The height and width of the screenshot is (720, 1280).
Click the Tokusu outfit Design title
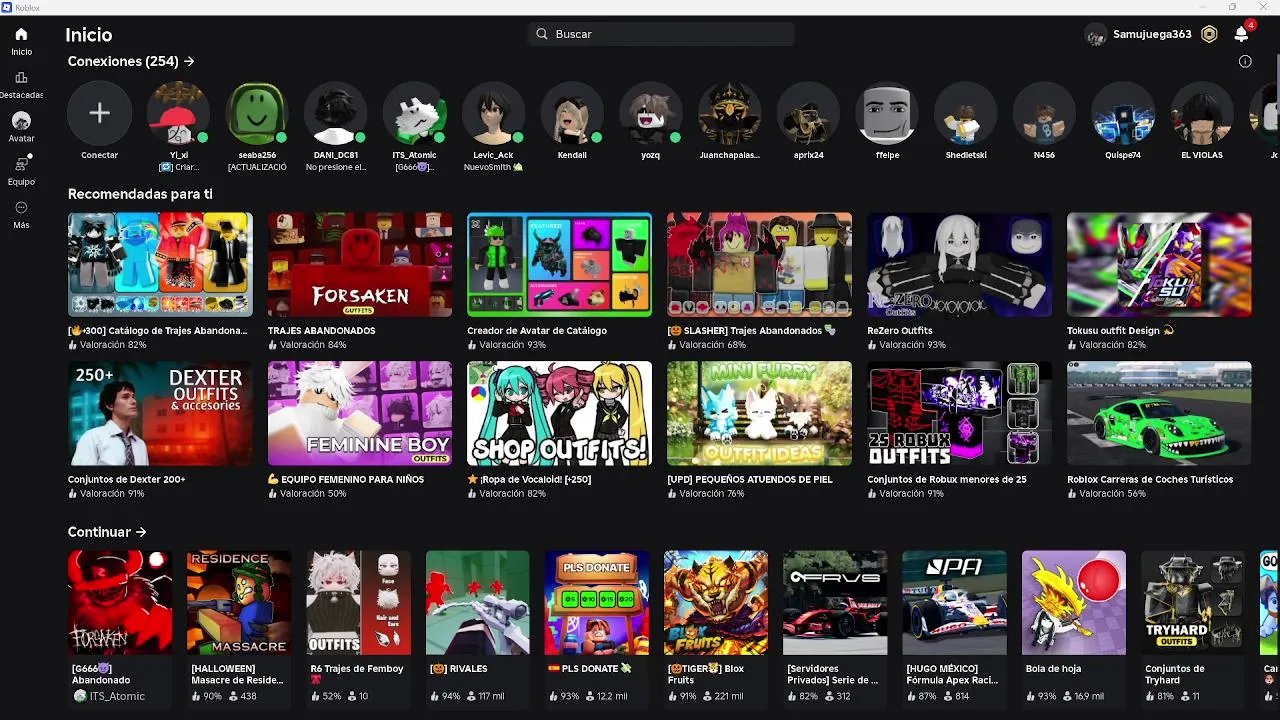tap(1120, 330)
